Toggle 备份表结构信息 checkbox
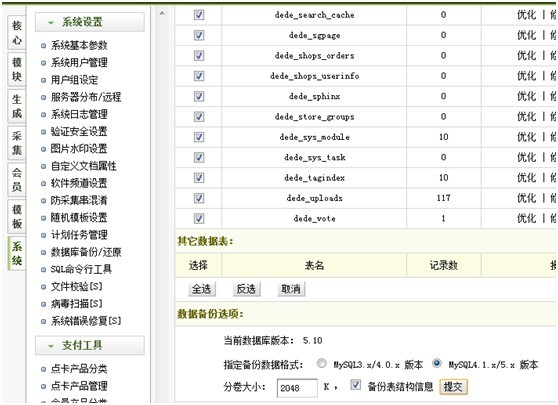The height and width of the screenshot is (405, 558). 355,384
